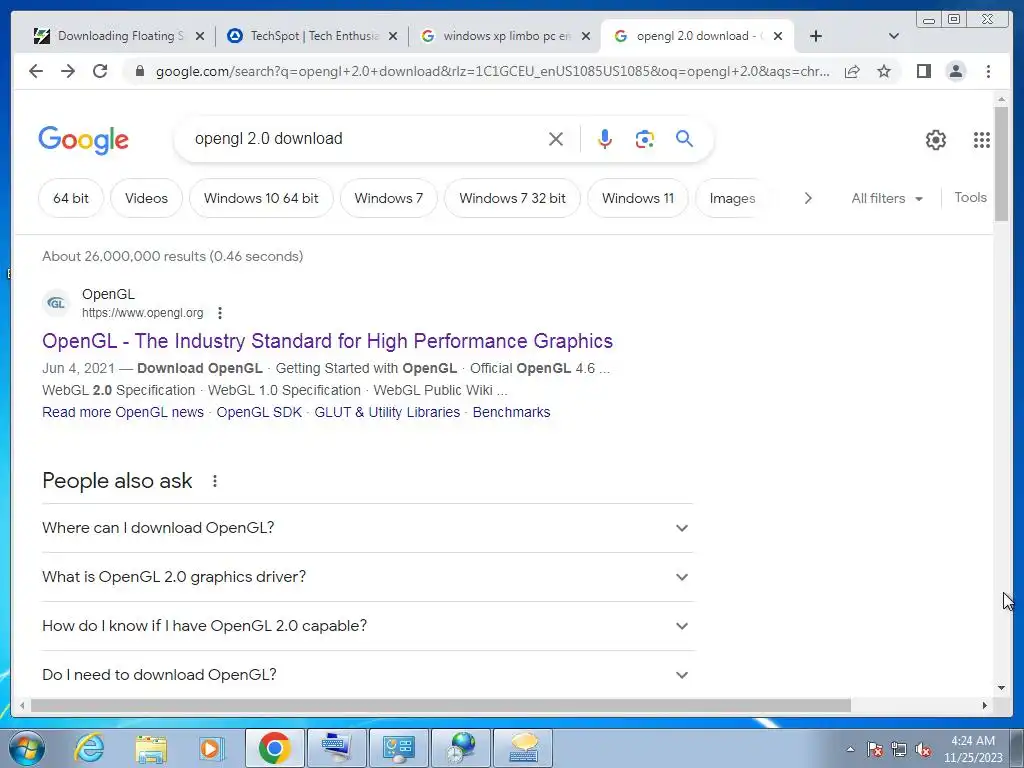Open Windows Media Player from taskbar
1024x768 pixels.
tap(212, 748)
